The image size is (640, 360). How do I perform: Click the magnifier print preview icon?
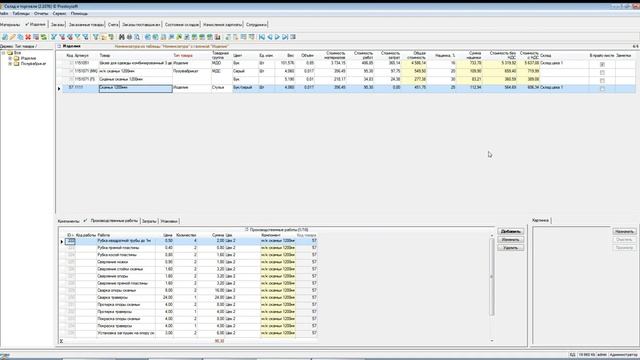[137, 37]
